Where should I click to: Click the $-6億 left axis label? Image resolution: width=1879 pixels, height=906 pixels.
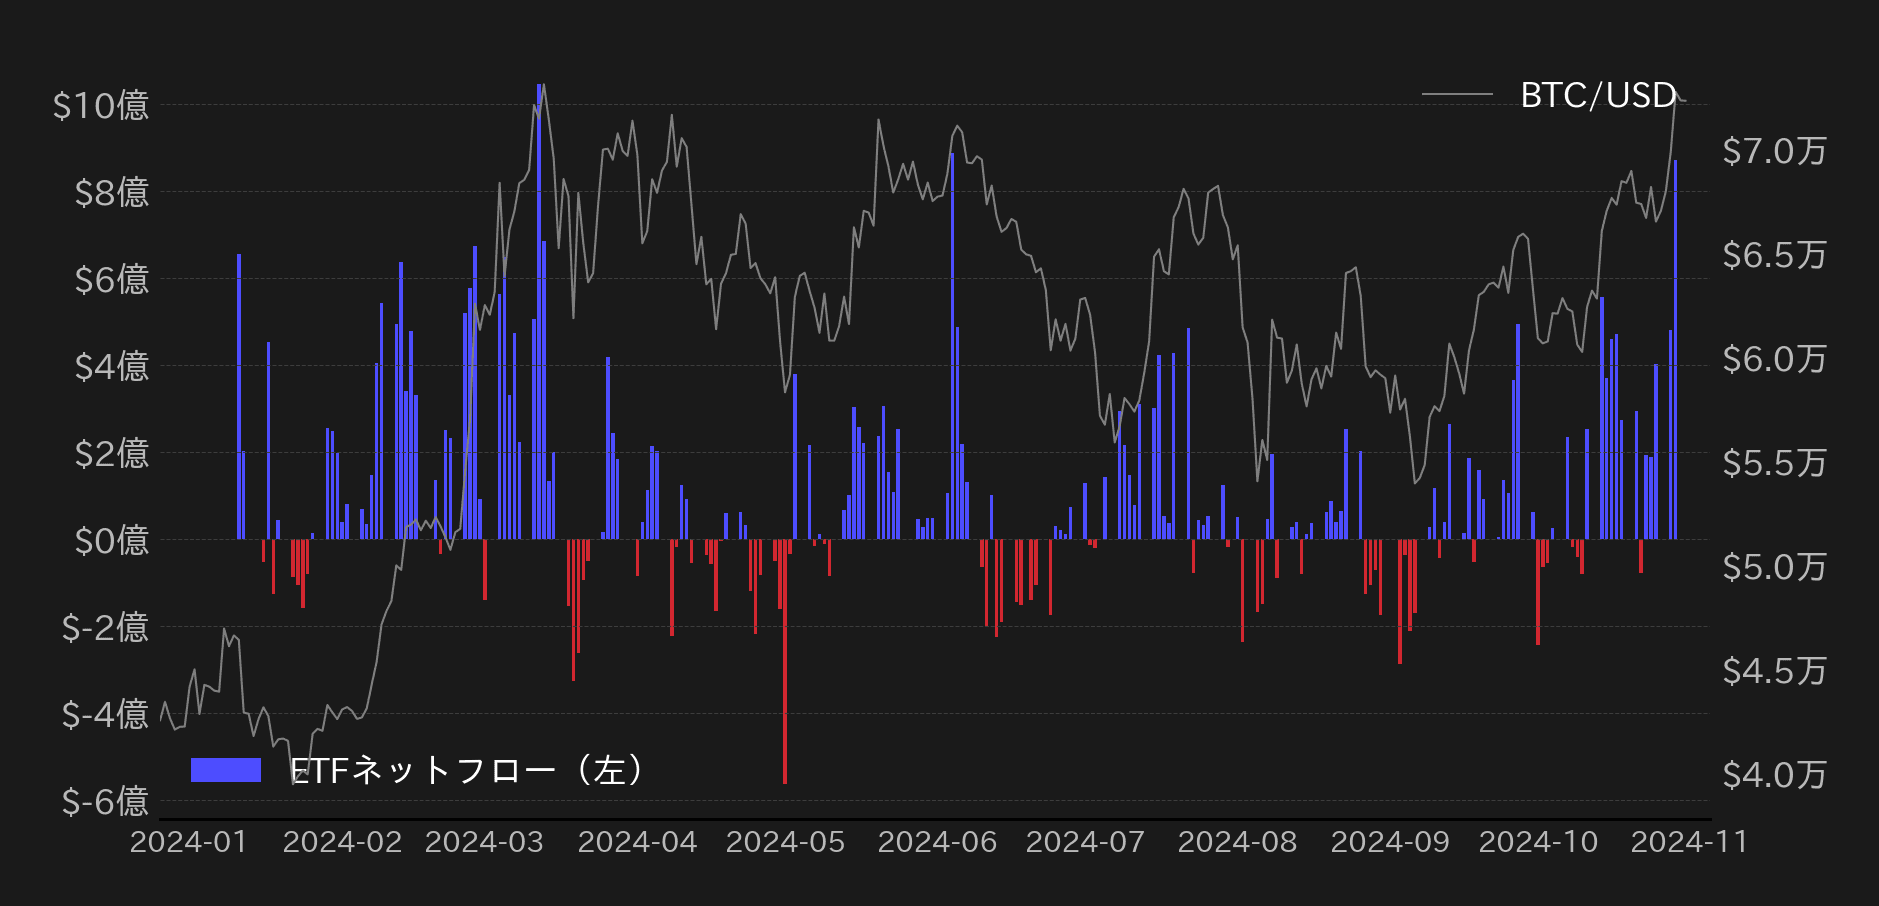(105, 801)
